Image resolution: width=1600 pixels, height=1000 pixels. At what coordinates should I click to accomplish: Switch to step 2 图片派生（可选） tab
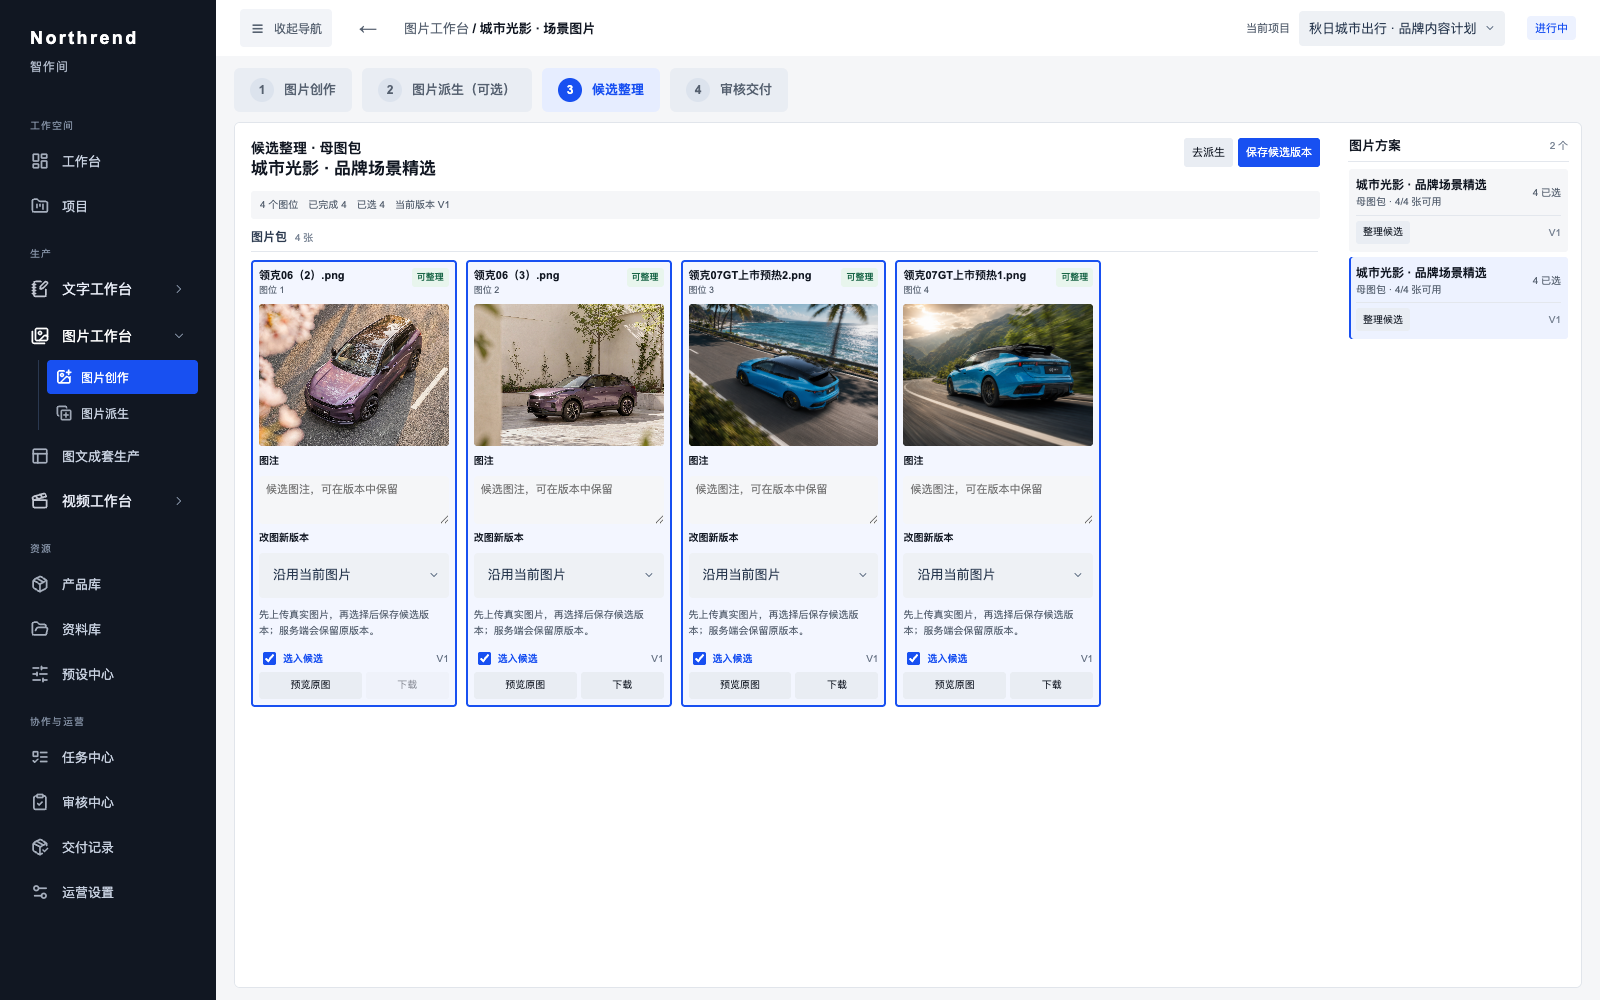446,90
